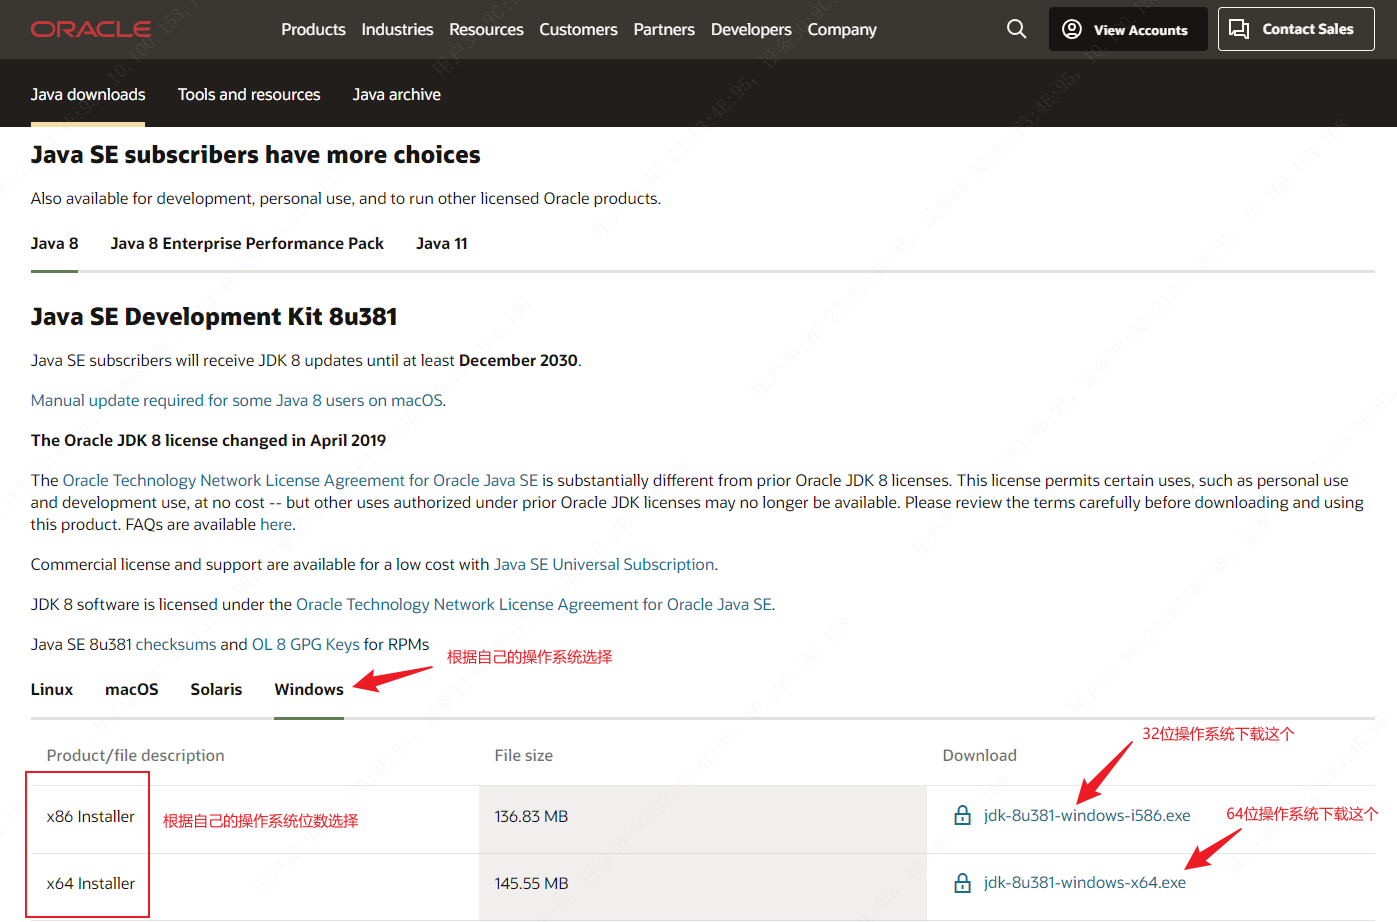Viewport: 1397px width, 922px height.
Task: Click the File size column header
Action: tap(523, 755)
